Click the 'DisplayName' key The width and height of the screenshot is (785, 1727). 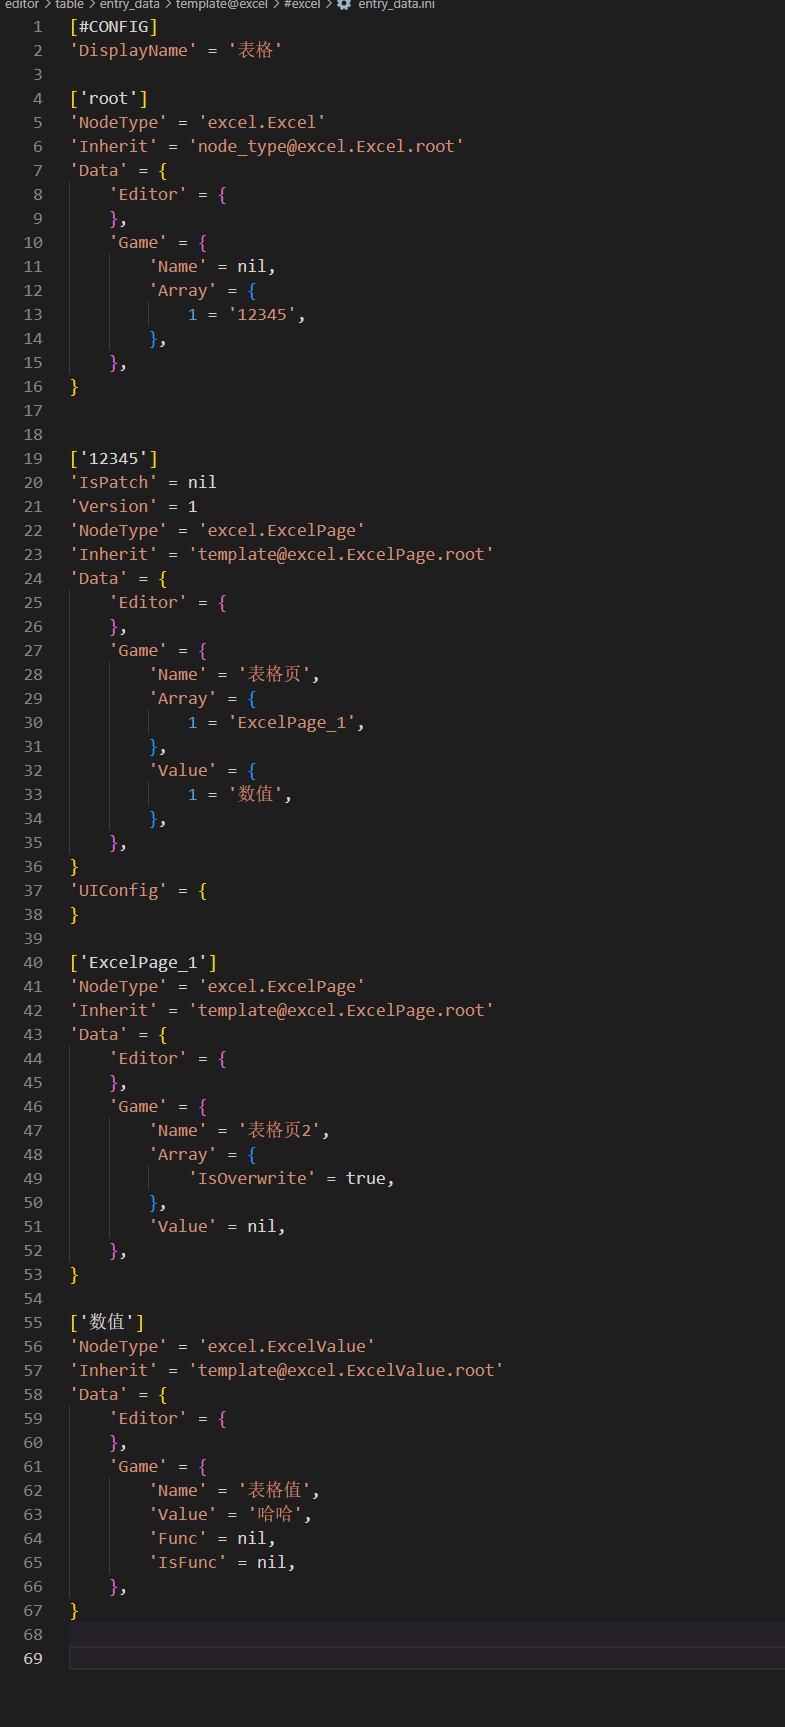[x=133, y=50]
